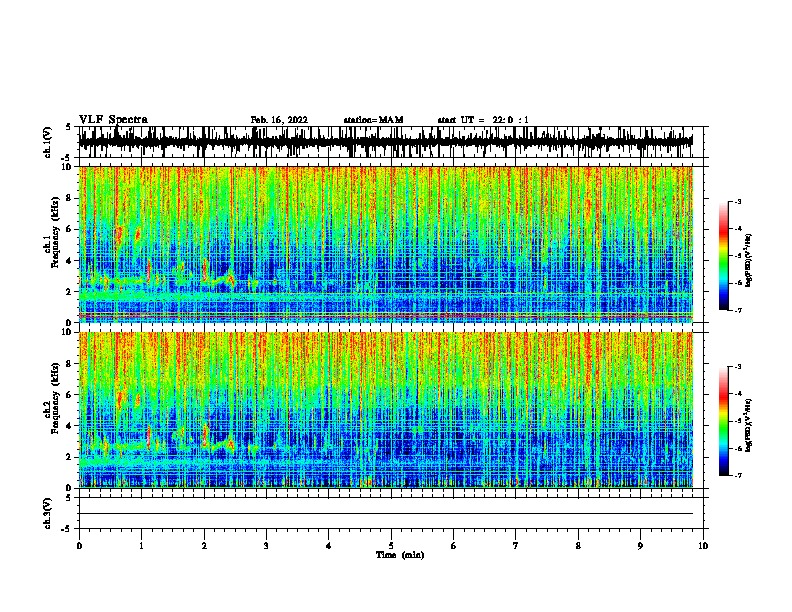Click the ch.2 color scale bar
The width and height of the screenshot is (792, 612).
[724, 421]
